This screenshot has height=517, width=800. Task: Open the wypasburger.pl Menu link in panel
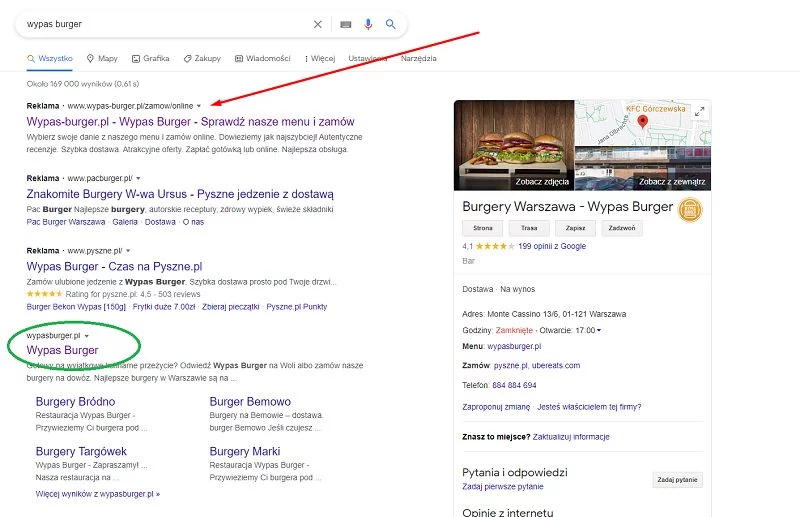(x=514, y=346)
